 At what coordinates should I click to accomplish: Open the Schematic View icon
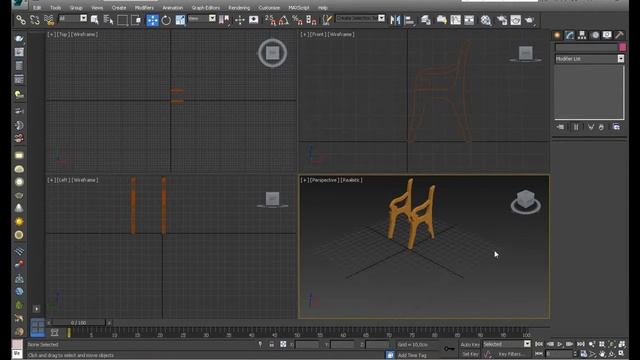[x=469, y=20]
